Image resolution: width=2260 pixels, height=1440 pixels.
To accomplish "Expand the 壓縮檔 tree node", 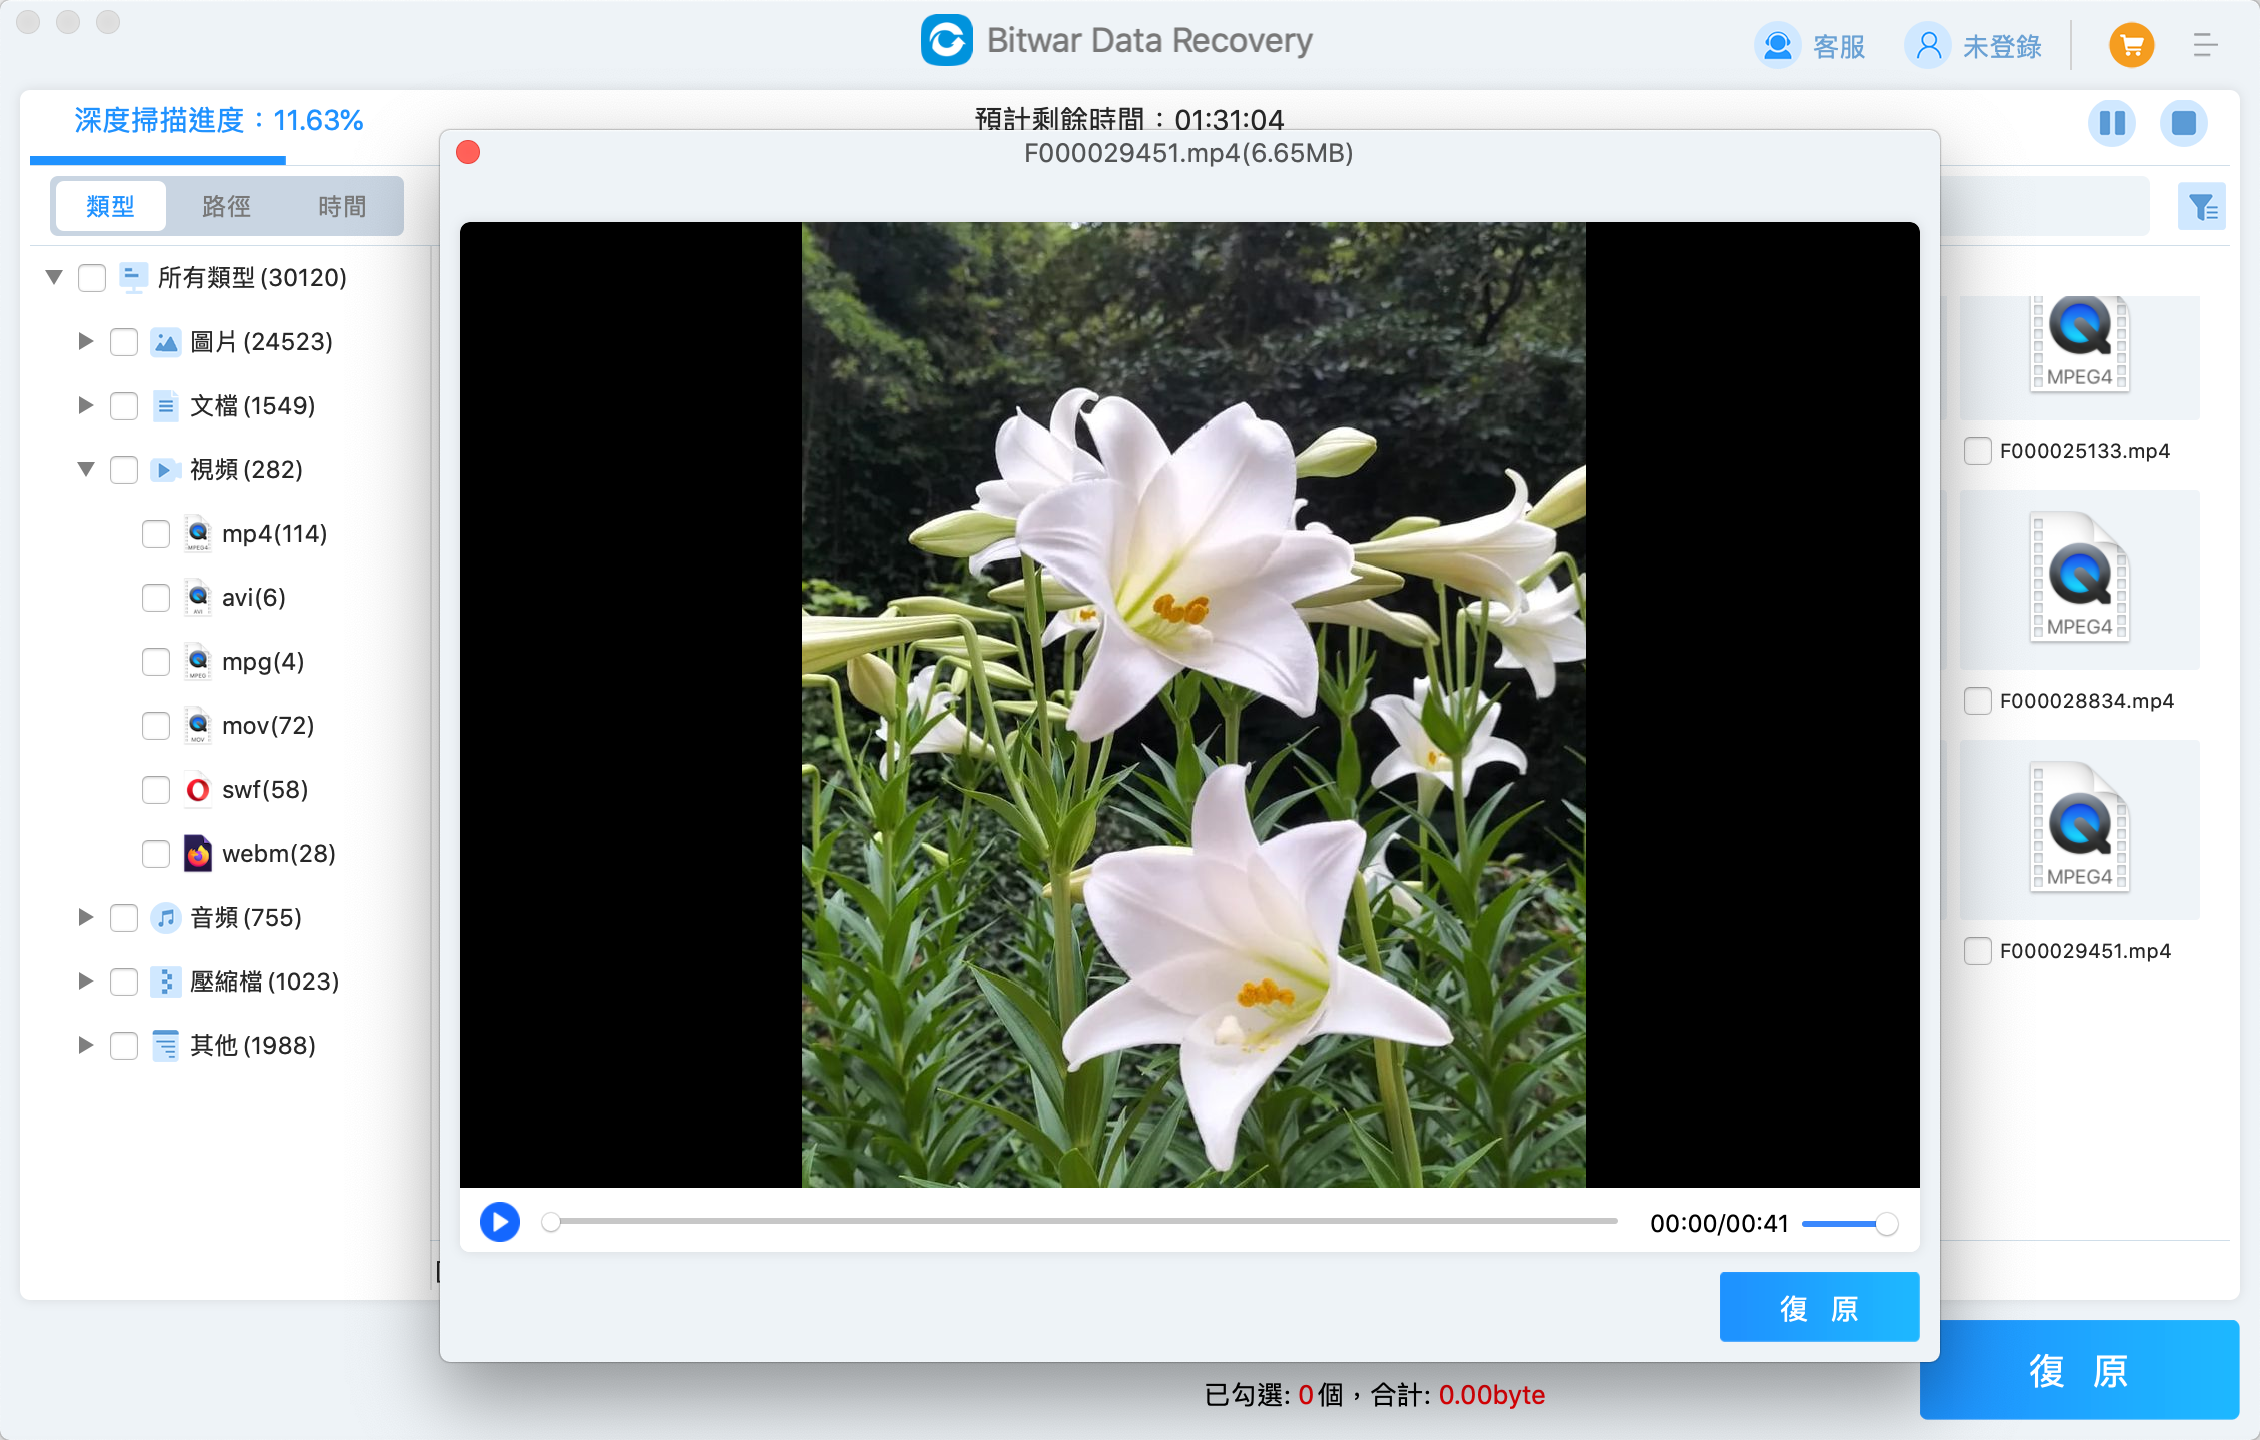I will pos(86,981).
